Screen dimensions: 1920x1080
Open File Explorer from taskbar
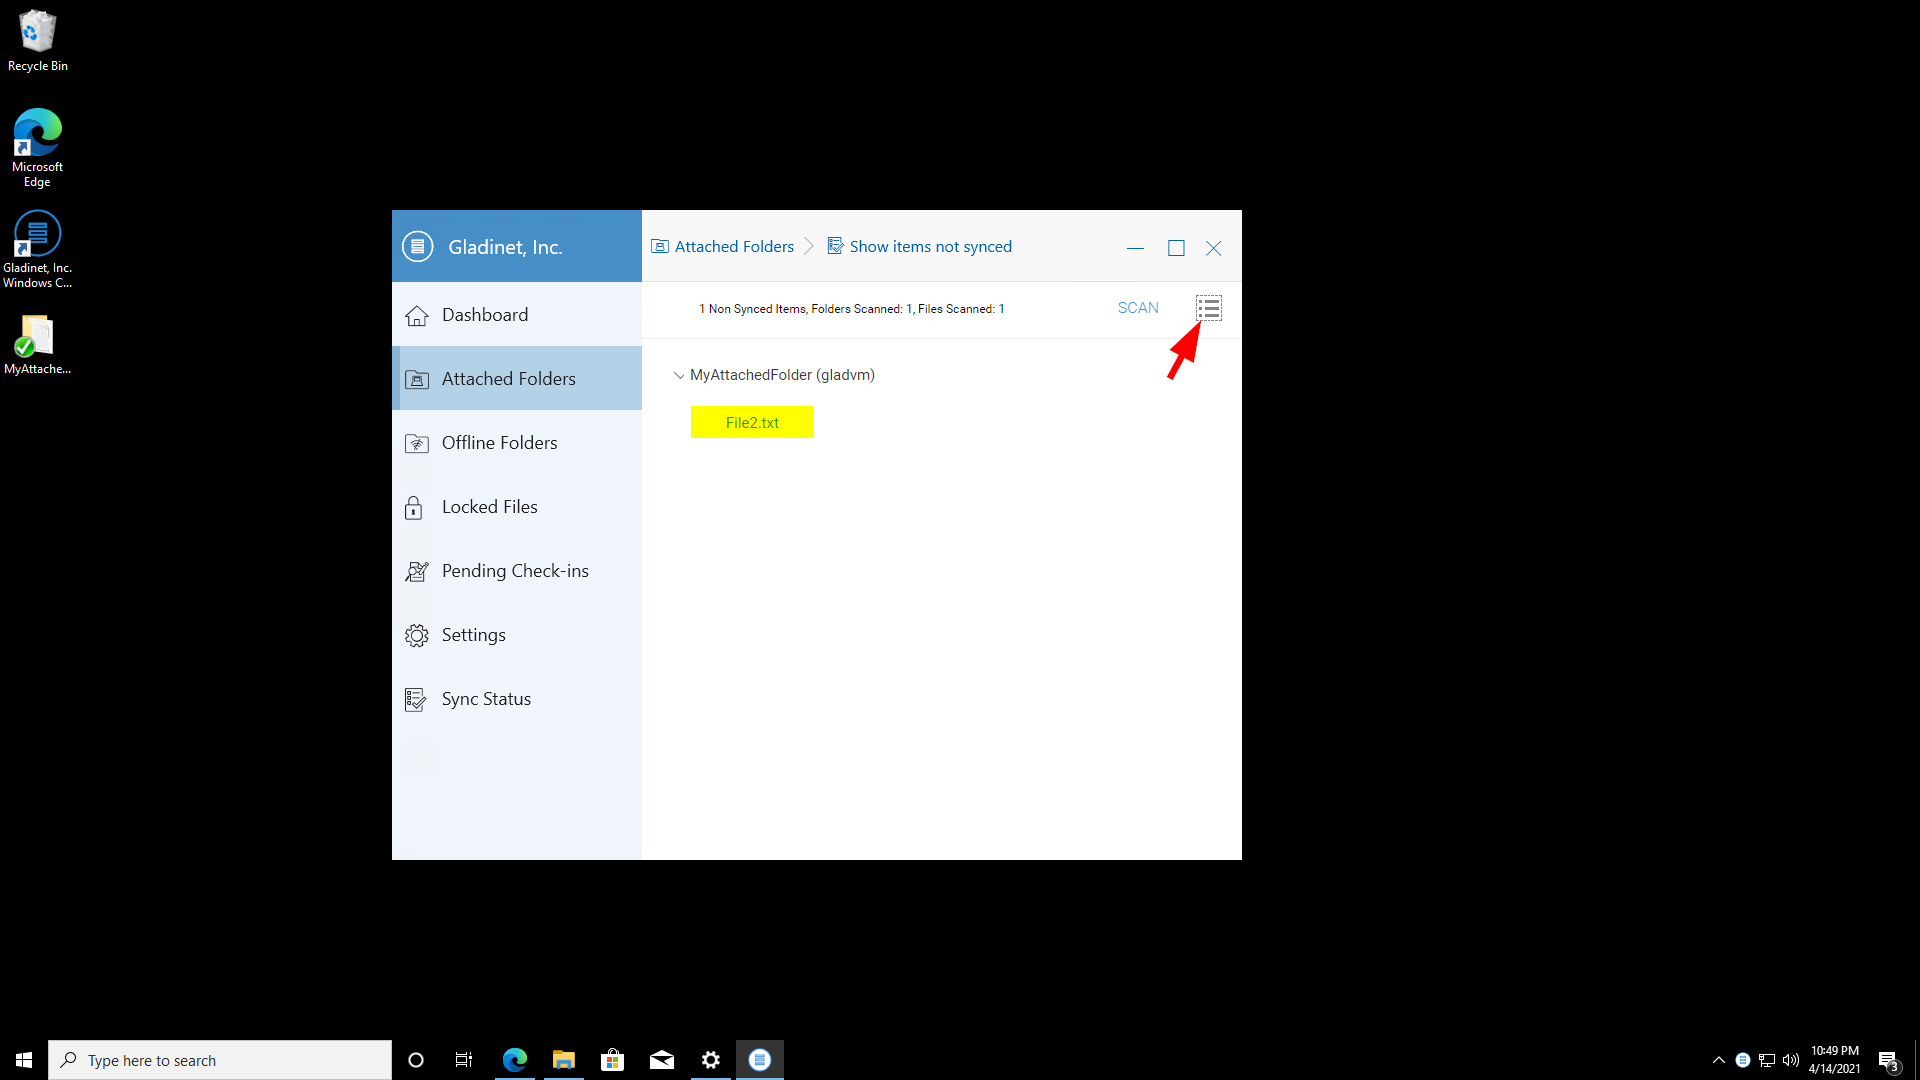(x=564, y=1060)
